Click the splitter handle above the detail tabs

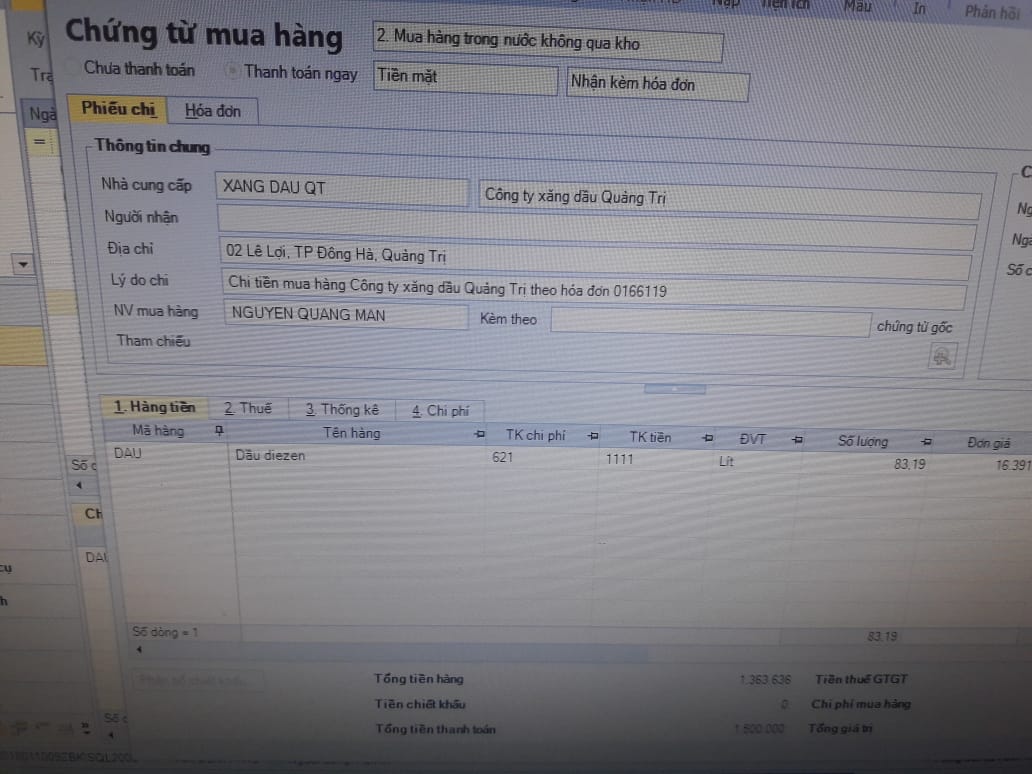[675, 389]
